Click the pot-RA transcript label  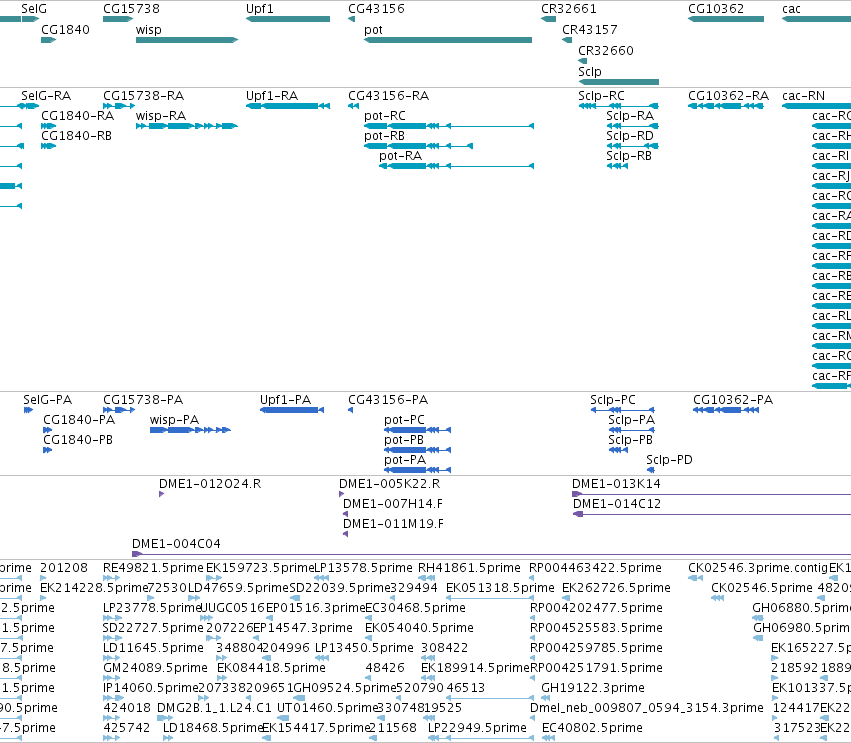coord(401,156)
